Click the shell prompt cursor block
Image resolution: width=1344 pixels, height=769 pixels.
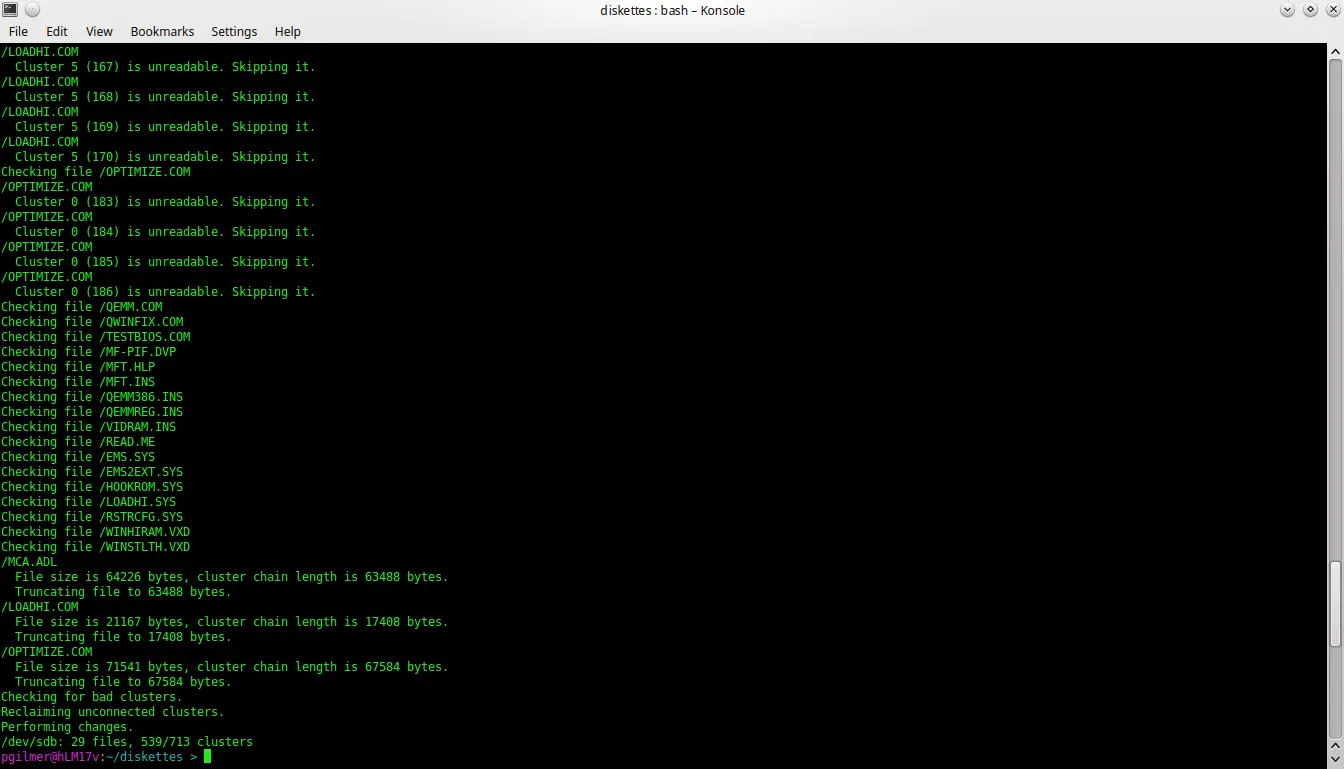click(x=208, y=757)
